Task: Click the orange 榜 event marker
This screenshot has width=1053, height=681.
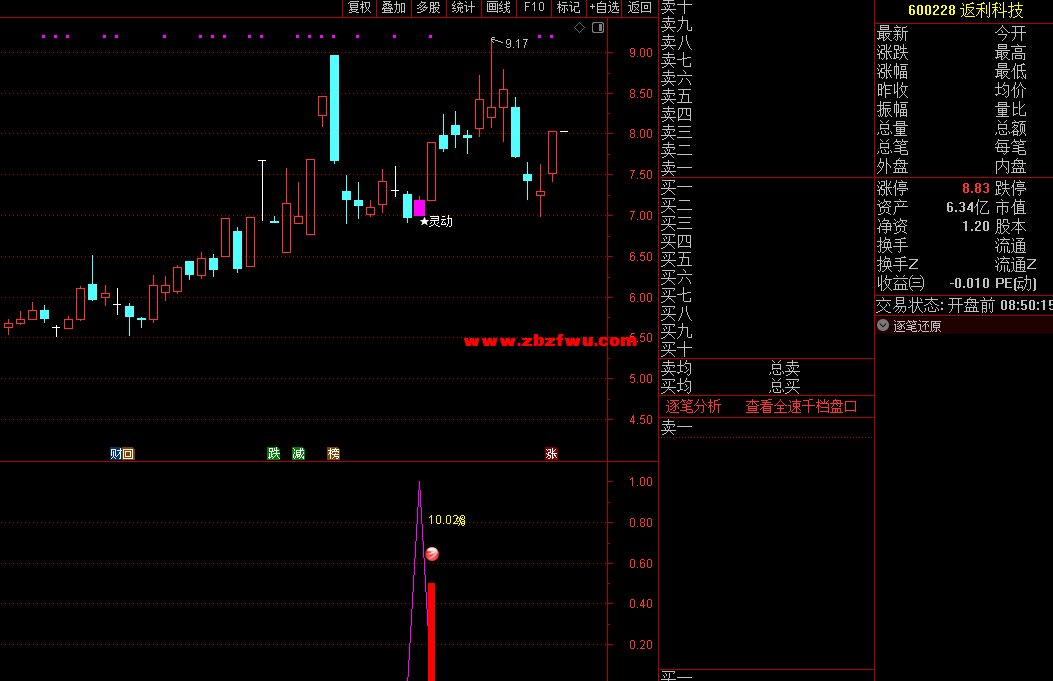Action: click(334, 454)
